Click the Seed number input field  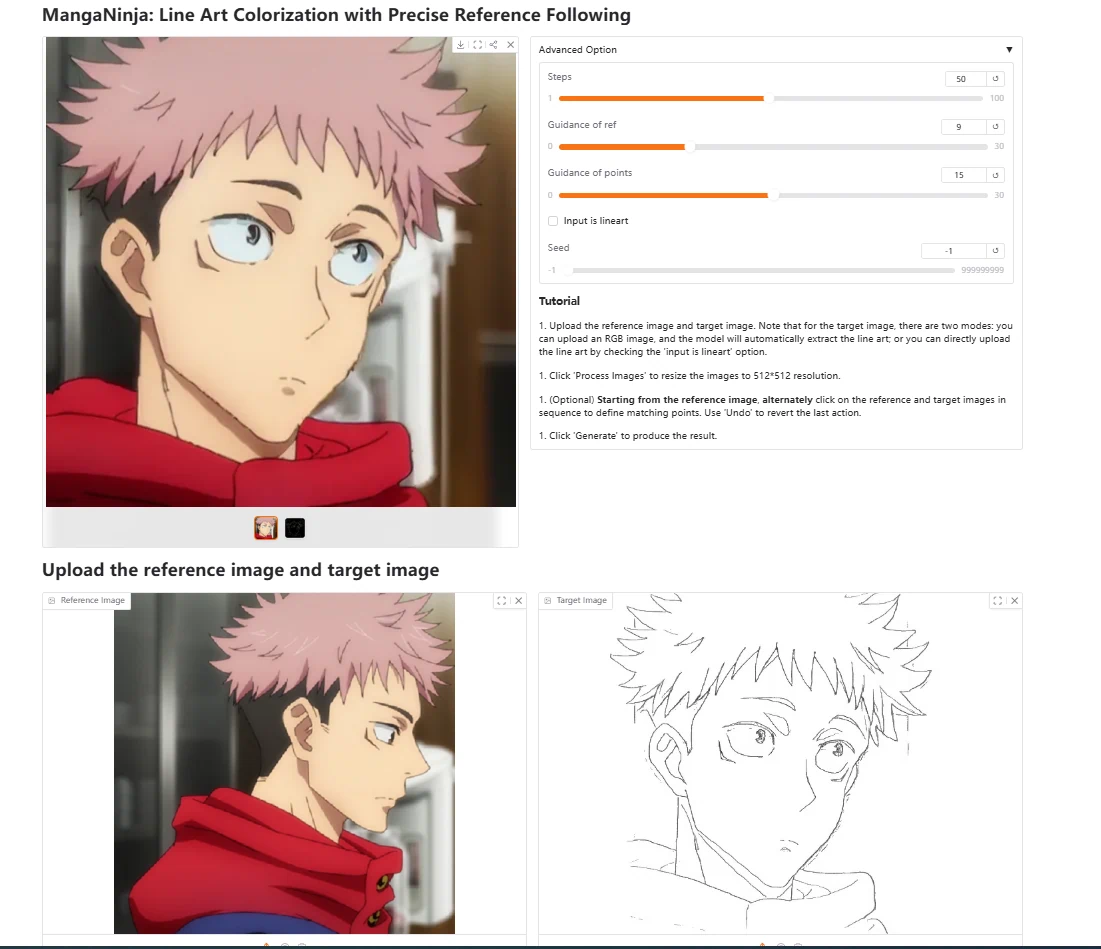(954, 251)
